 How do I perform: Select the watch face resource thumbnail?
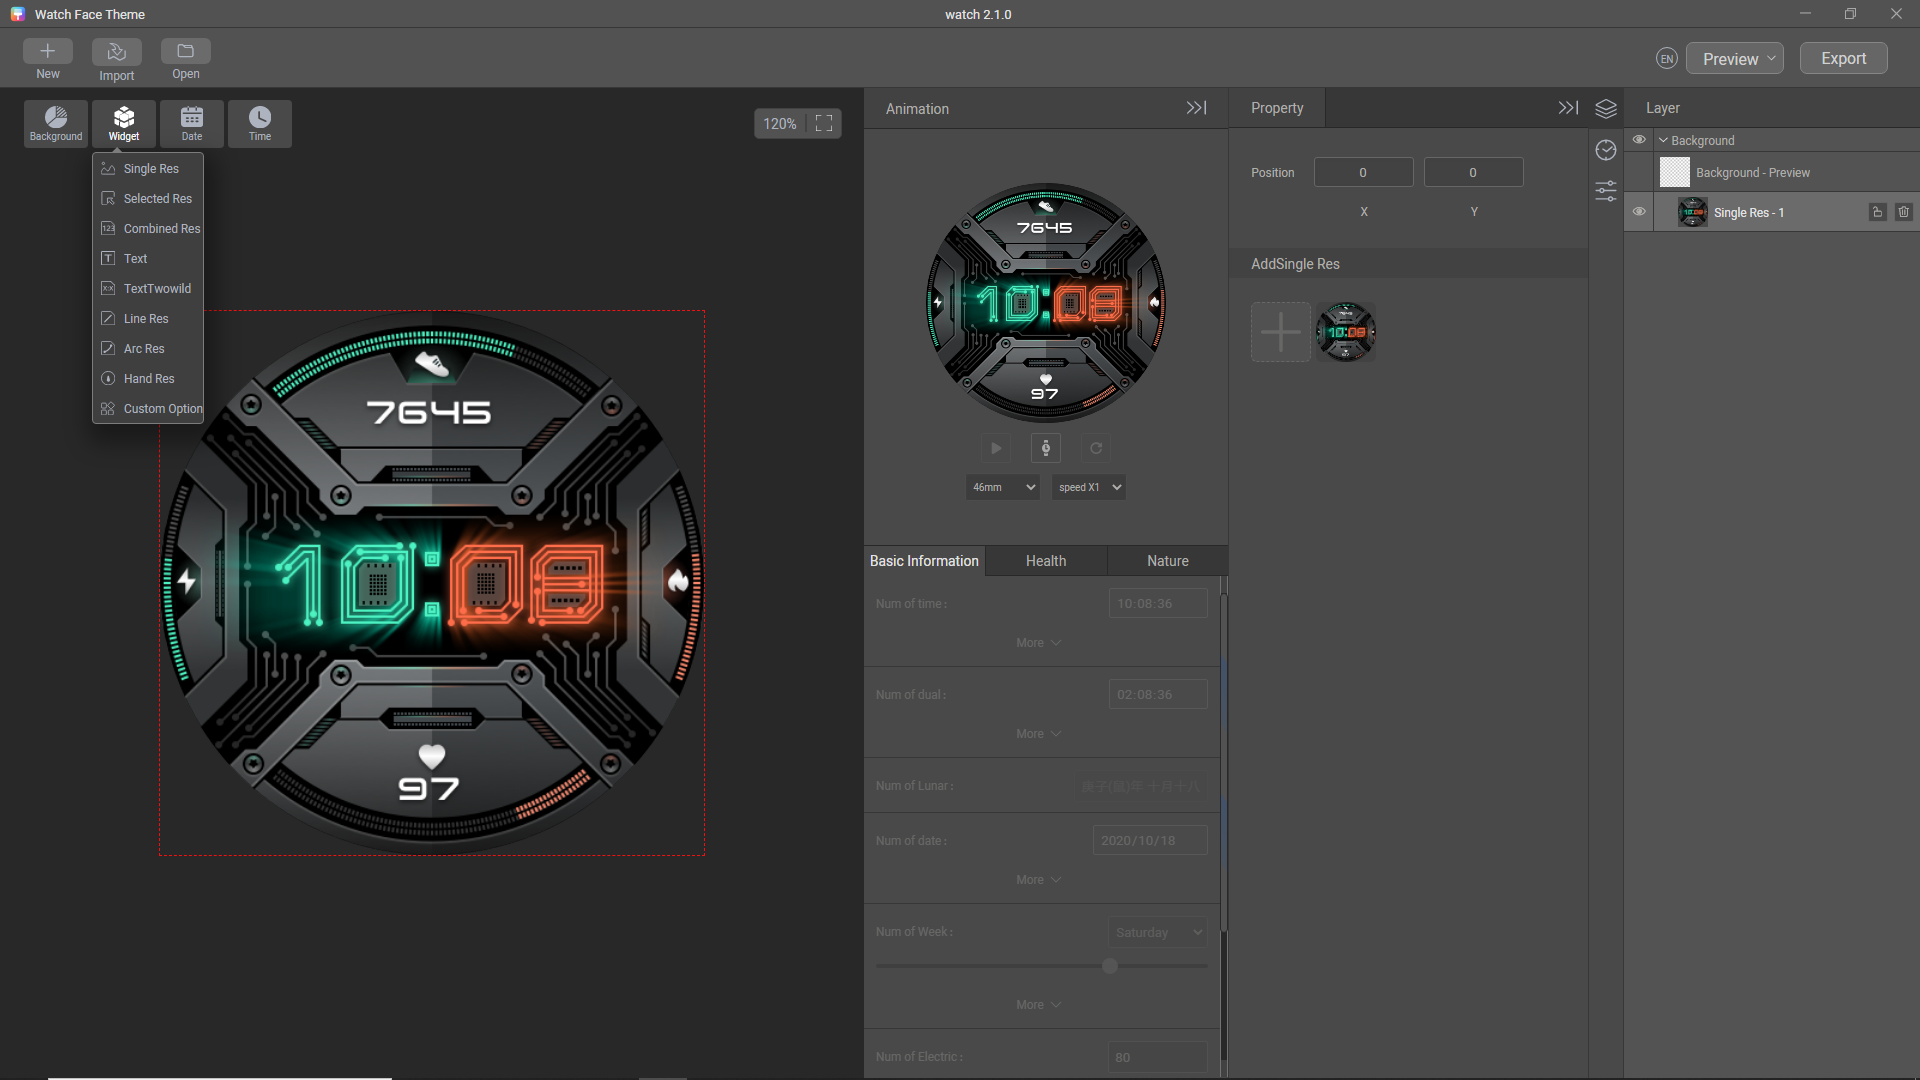1346,332
